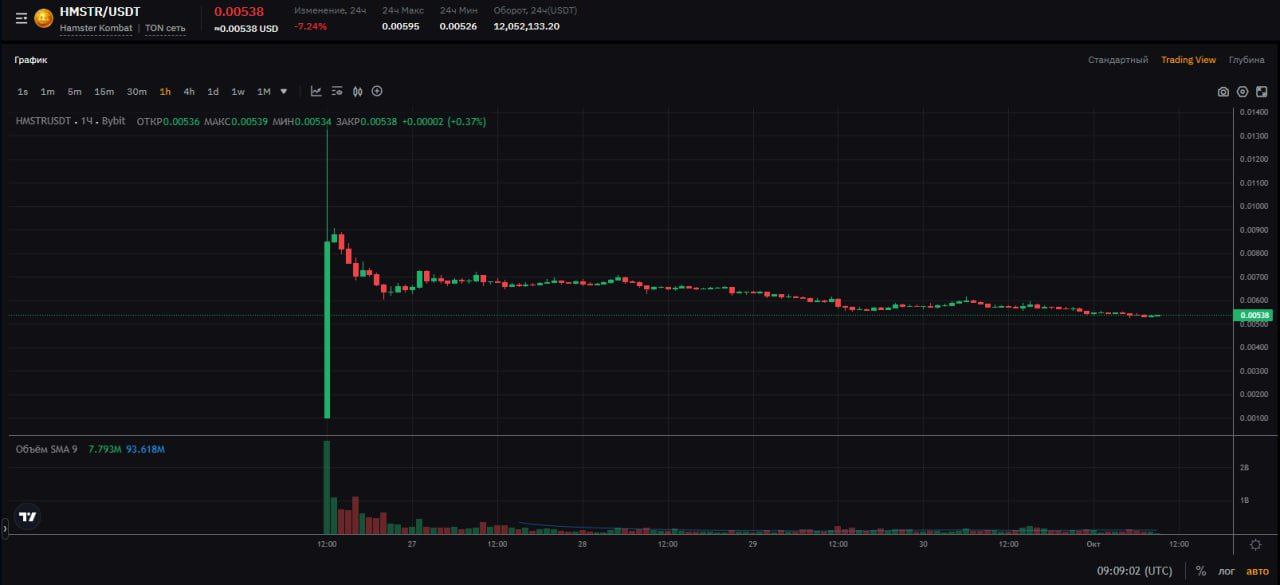Click the Hamster Kombat coin logo
This screenshot has width=1280, height=585.
44,18
